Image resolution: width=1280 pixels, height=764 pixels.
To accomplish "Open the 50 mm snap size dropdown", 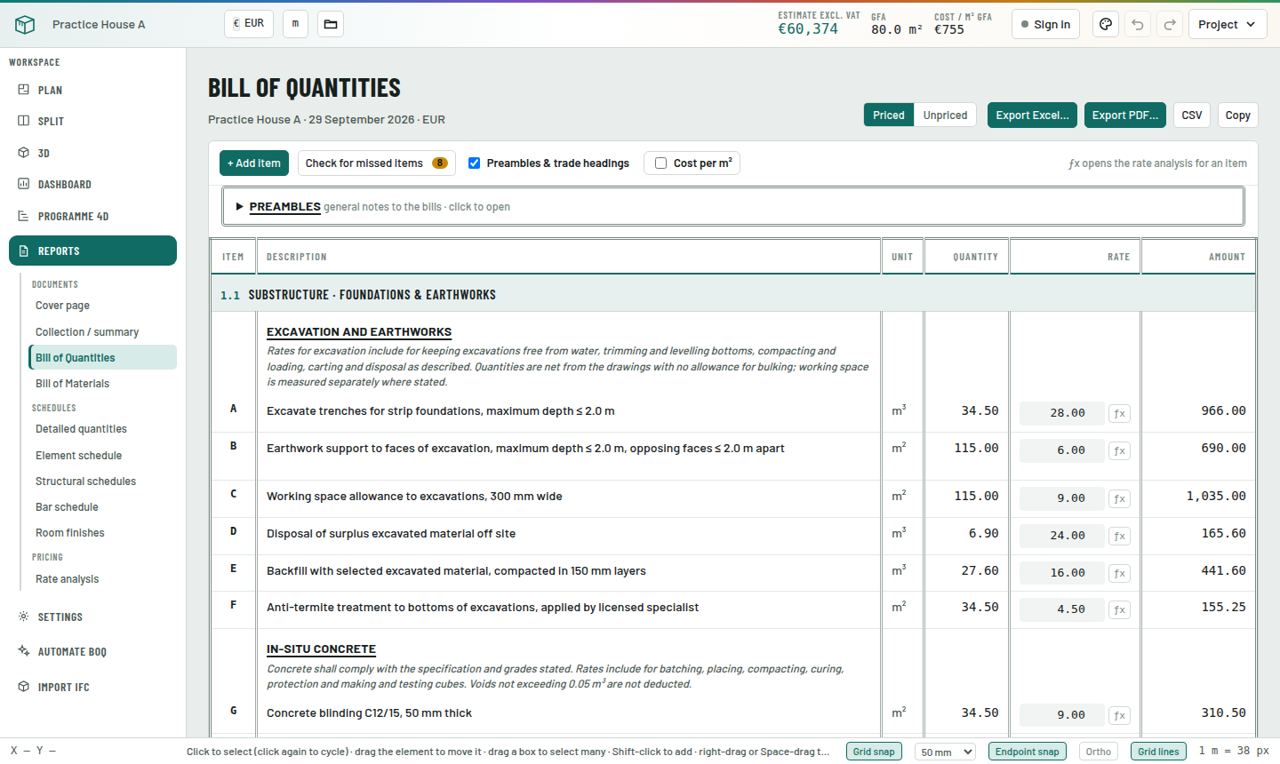I will (945, 751).
